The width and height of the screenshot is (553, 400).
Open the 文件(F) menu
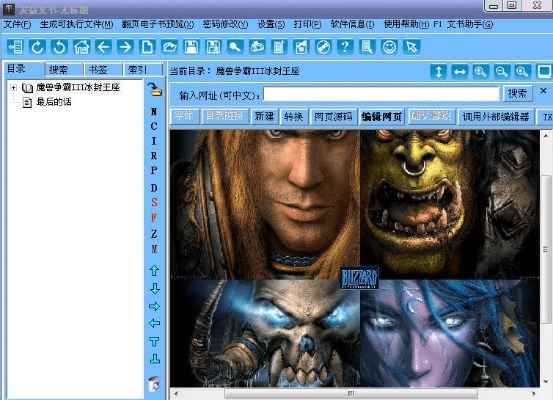[x=17, y=24]
